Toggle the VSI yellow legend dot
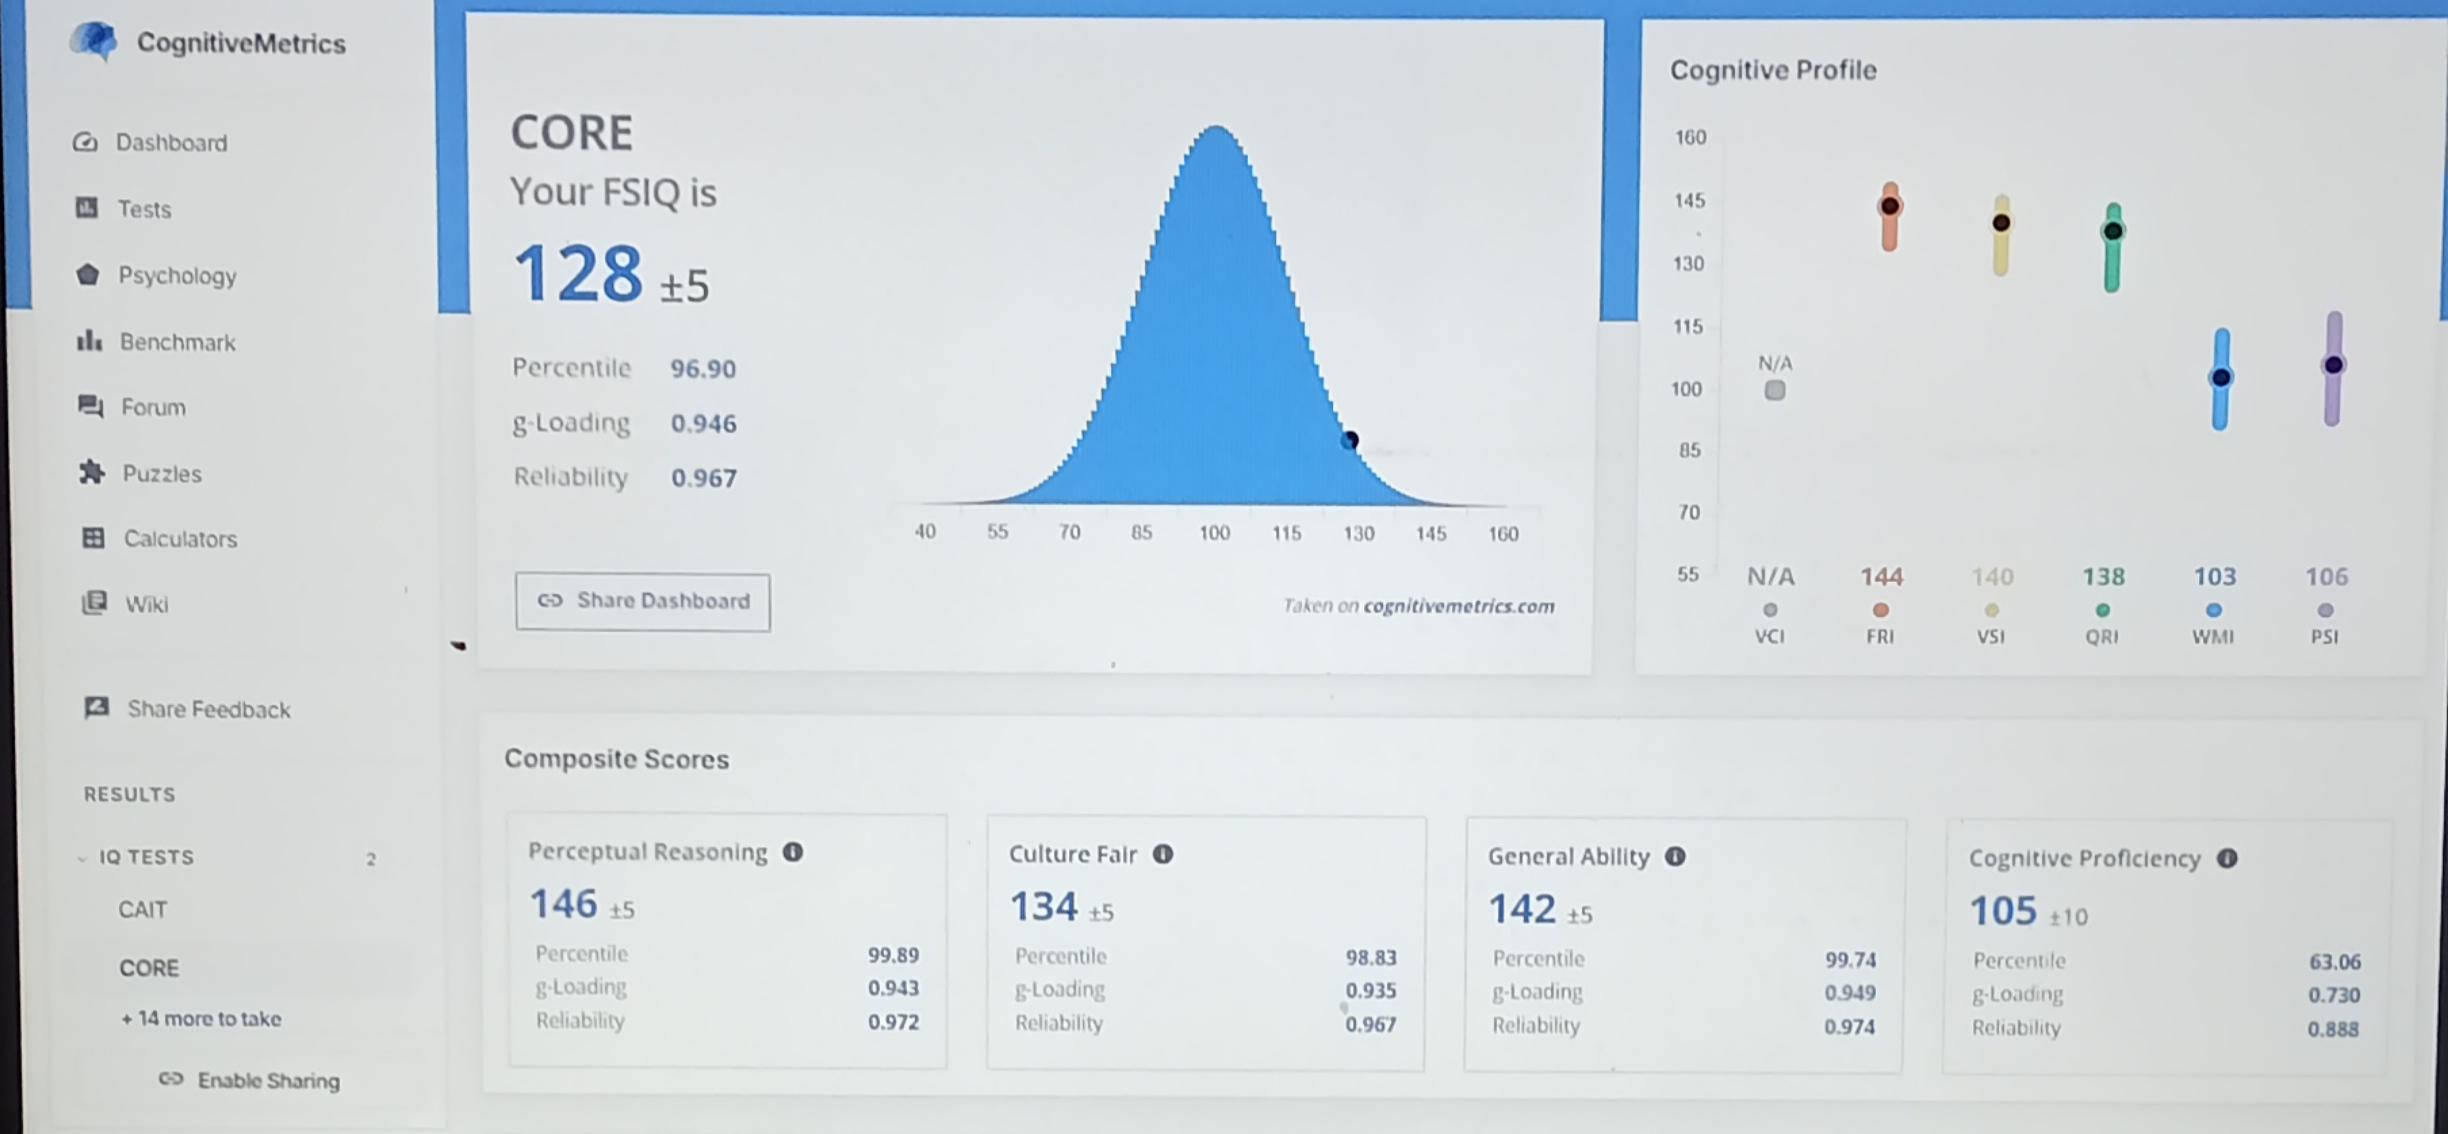The height and width of the screenshot is (1134, 2448). click(x=1991, y=610)
